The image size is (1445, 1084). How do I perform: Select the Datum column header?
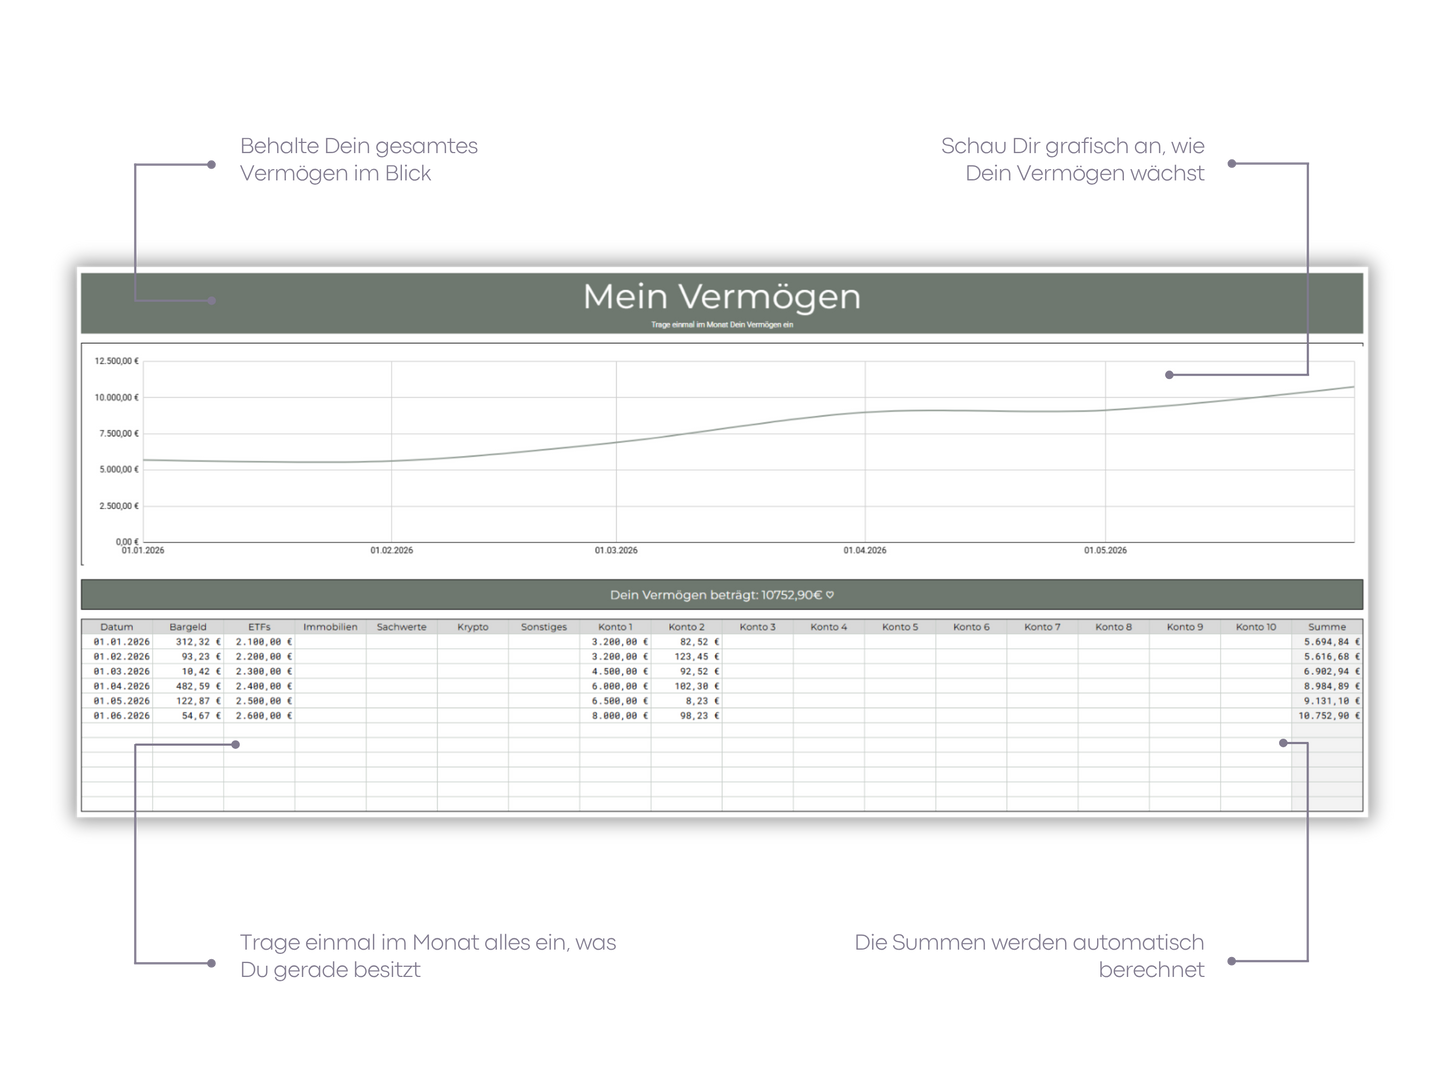[x=117, y=627]
